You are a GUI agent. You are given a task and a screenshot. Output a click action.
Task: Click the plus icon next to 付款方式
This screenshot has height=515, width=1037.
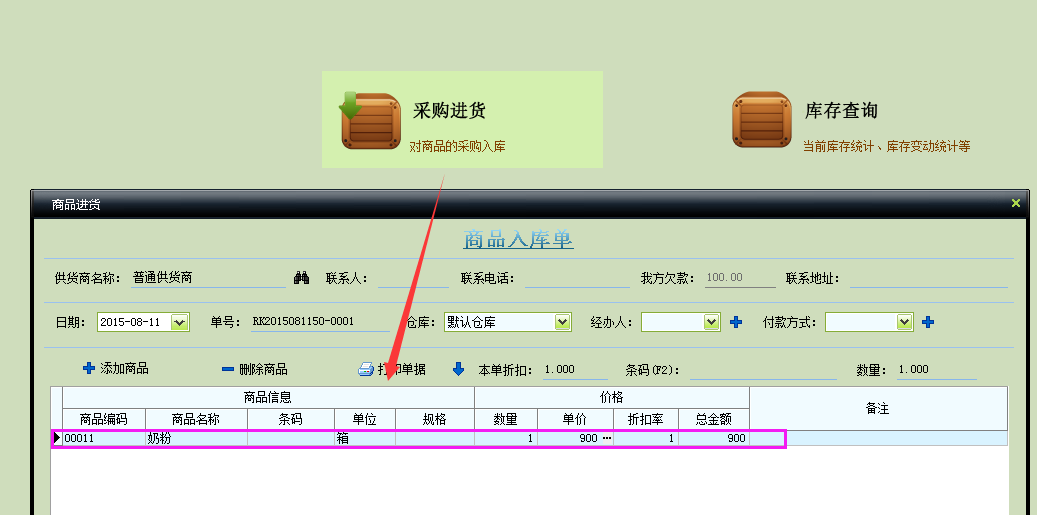[928, 322]
